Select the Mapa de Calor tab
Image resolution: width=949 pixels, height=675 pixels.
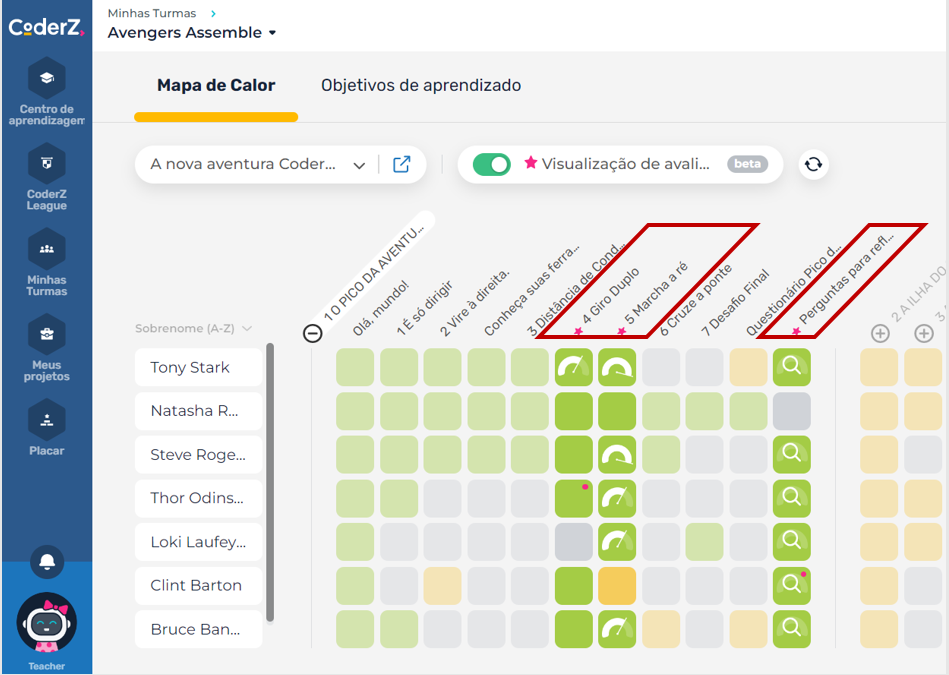216,86
